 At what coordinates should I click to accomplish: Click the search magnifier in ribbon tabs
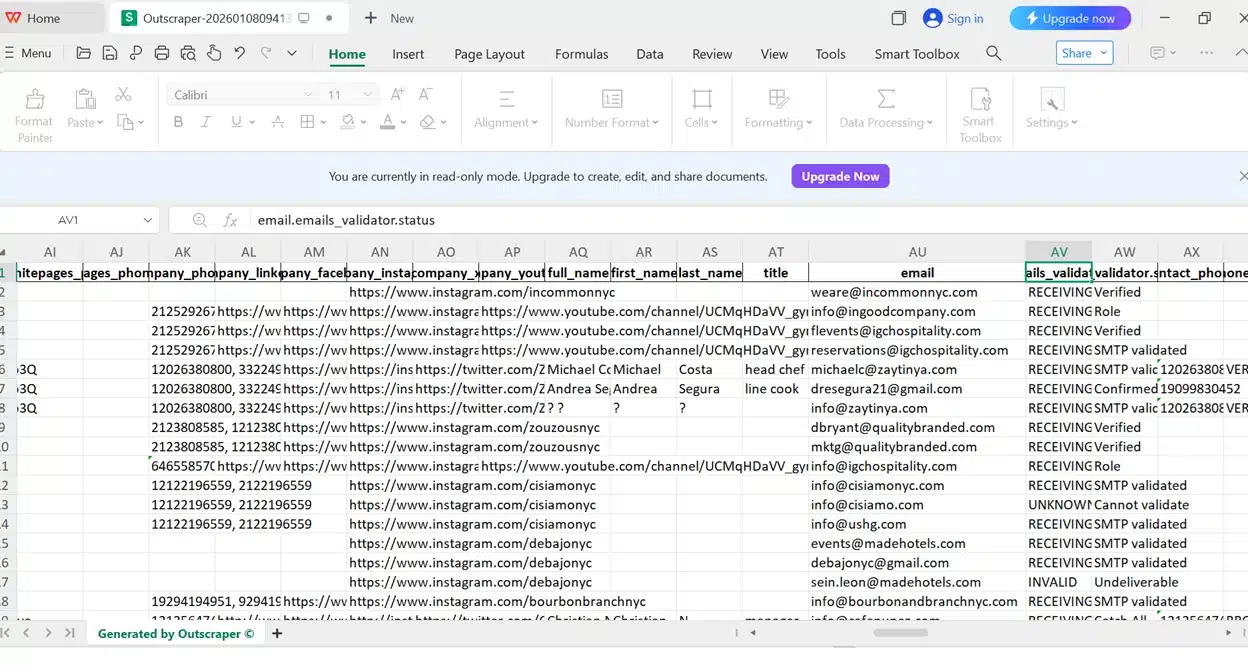tap(993, 54)
